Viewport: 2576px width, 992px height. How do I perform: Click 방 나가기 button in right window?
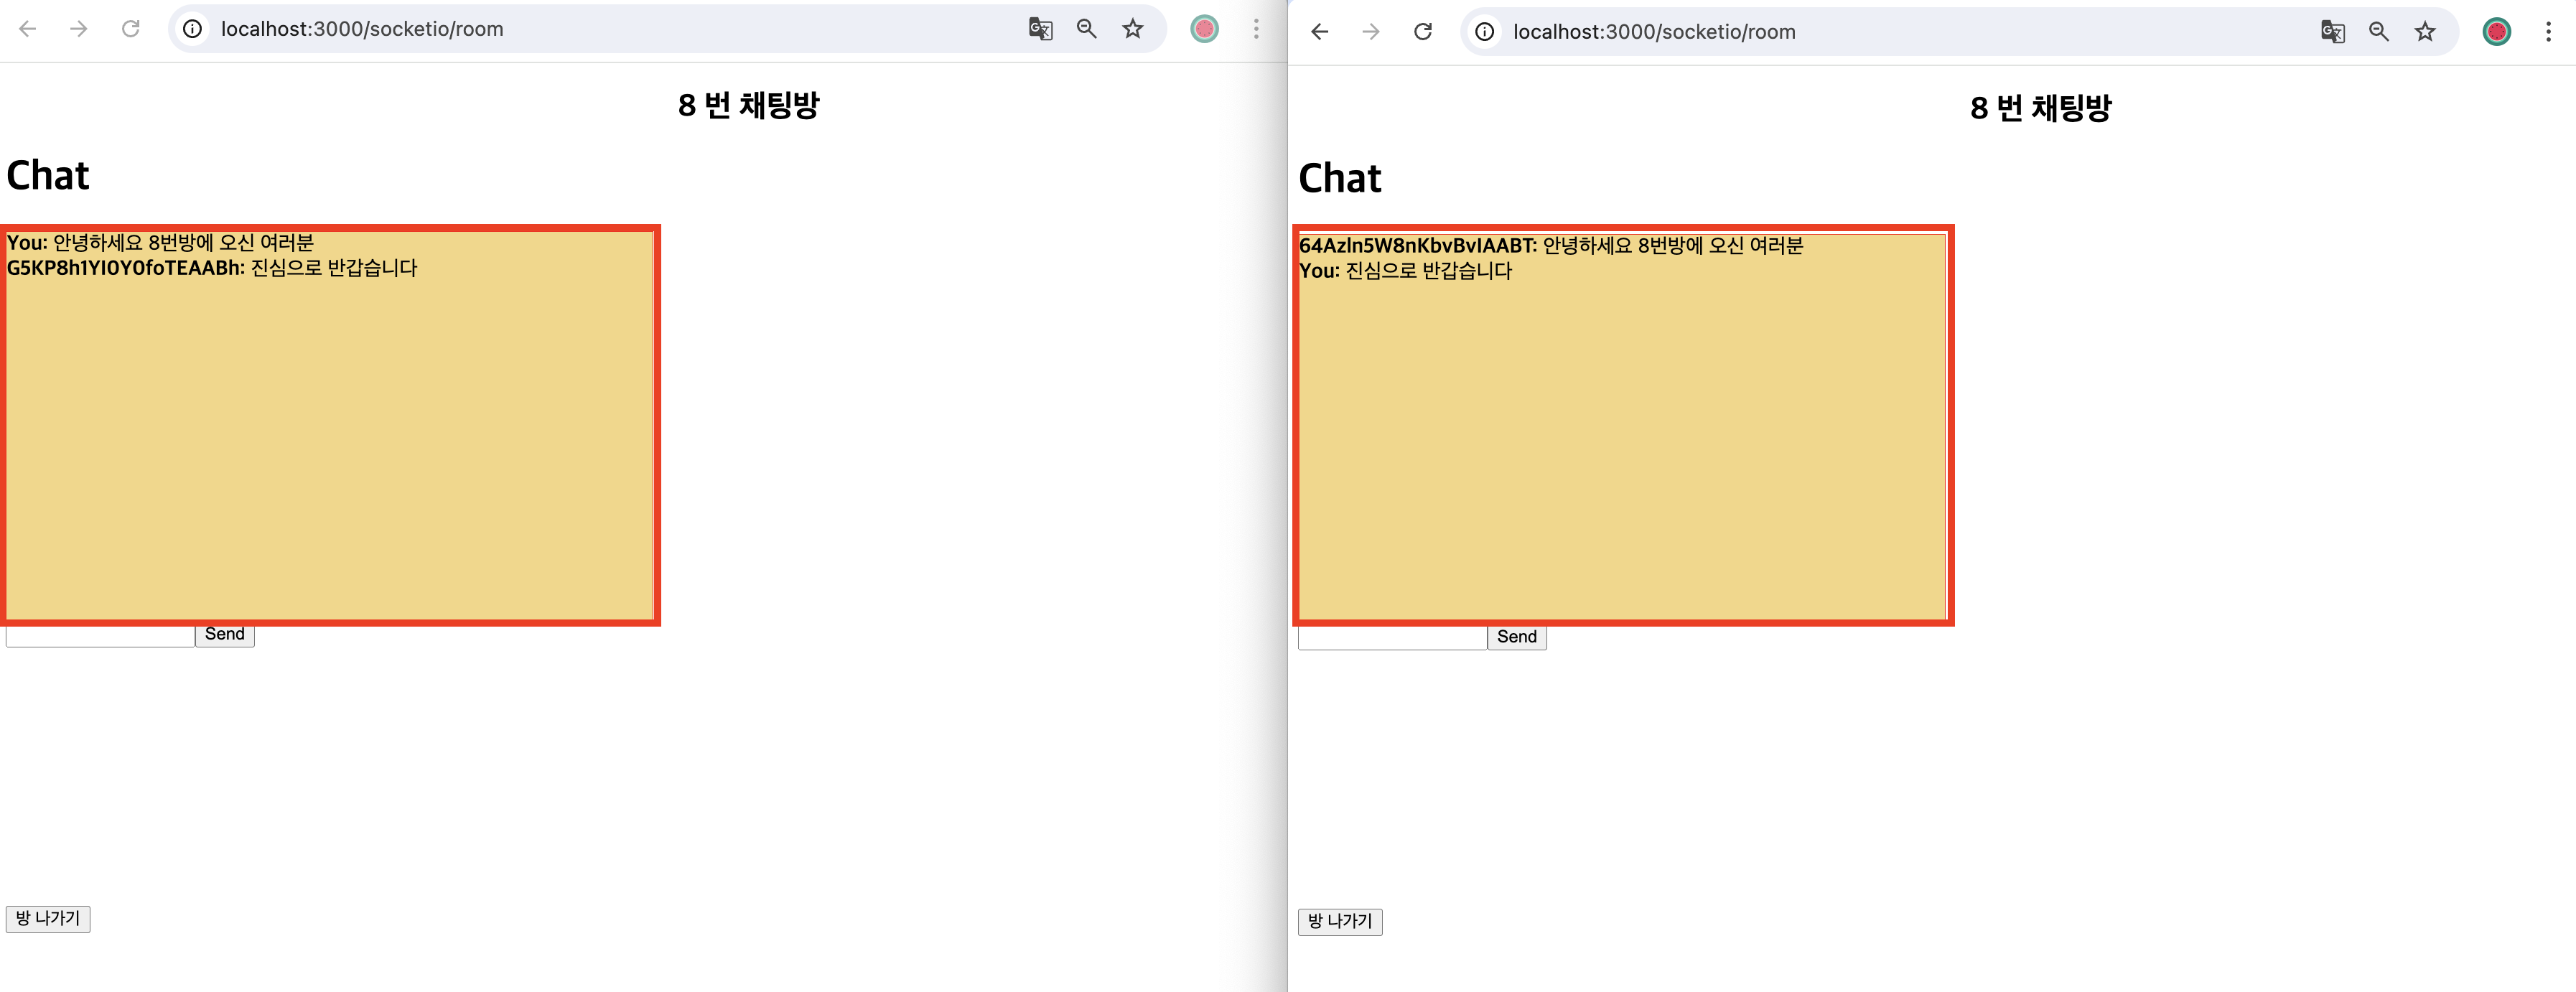click(1340, 921)
